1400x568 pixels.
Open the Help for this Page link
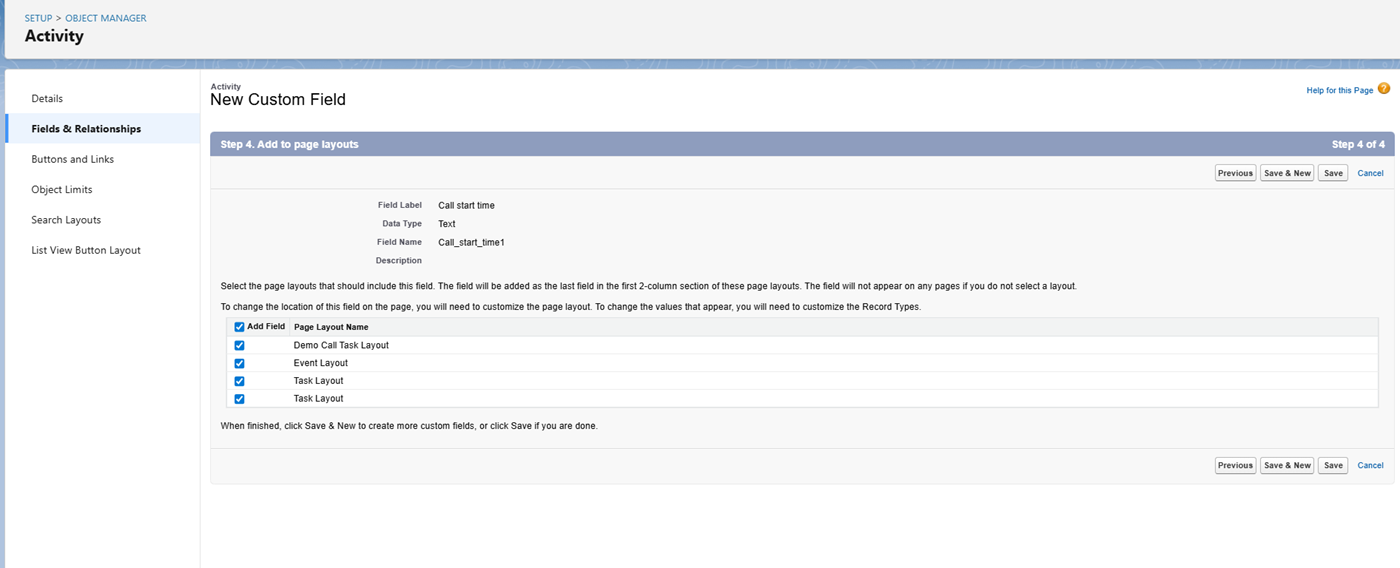[1340, 90]
